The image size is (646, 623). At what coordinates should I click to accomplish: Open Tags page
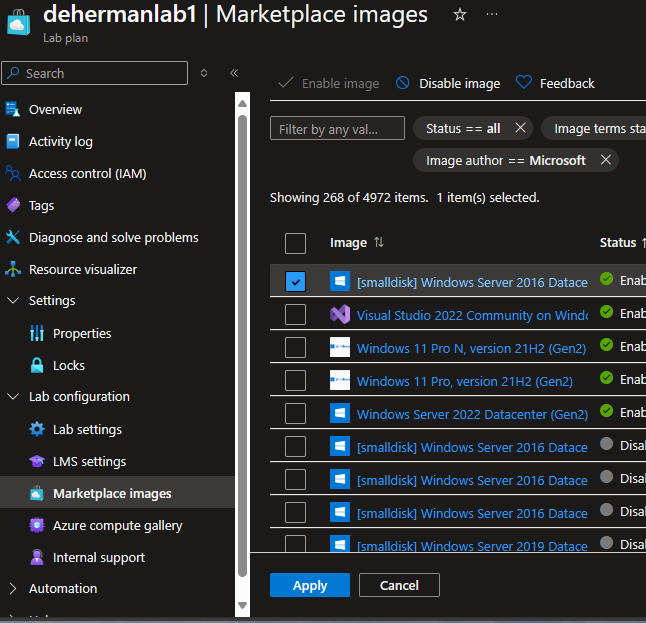point(41,205)
